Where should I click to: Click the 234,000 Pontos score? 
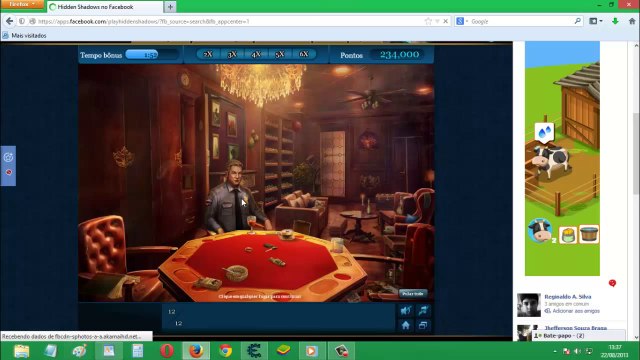point(399,55)
